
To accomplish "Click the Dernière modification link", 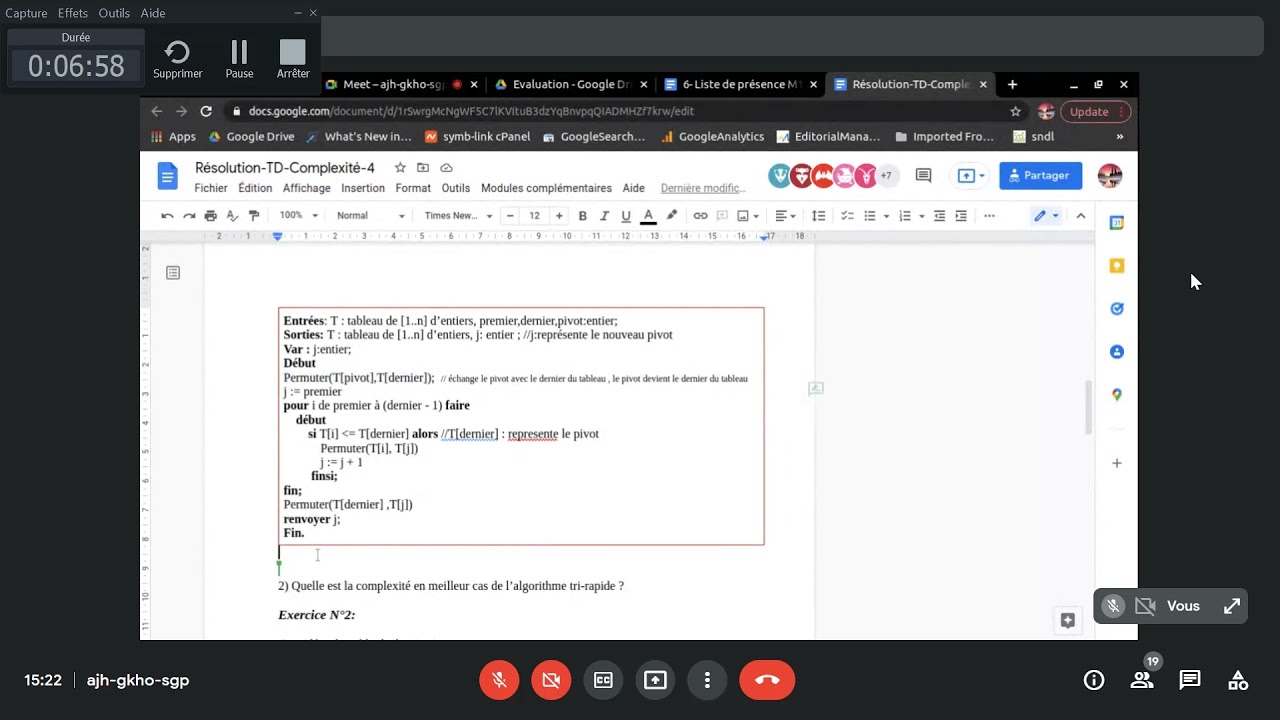I will pyautogui.click(x=703, y=188).
